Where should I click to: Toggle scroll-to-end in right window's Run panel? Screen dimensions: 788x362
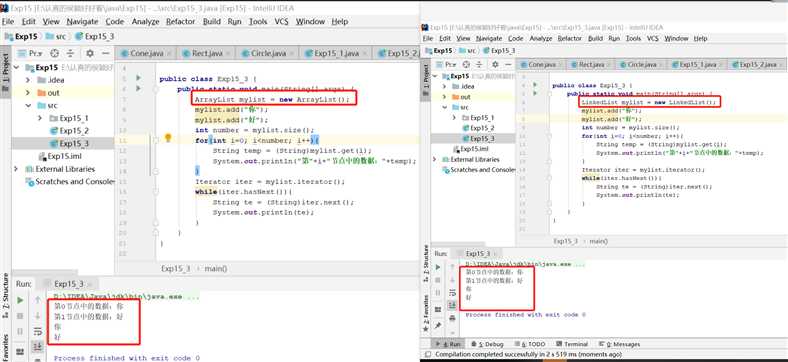(x=452, y=305)
